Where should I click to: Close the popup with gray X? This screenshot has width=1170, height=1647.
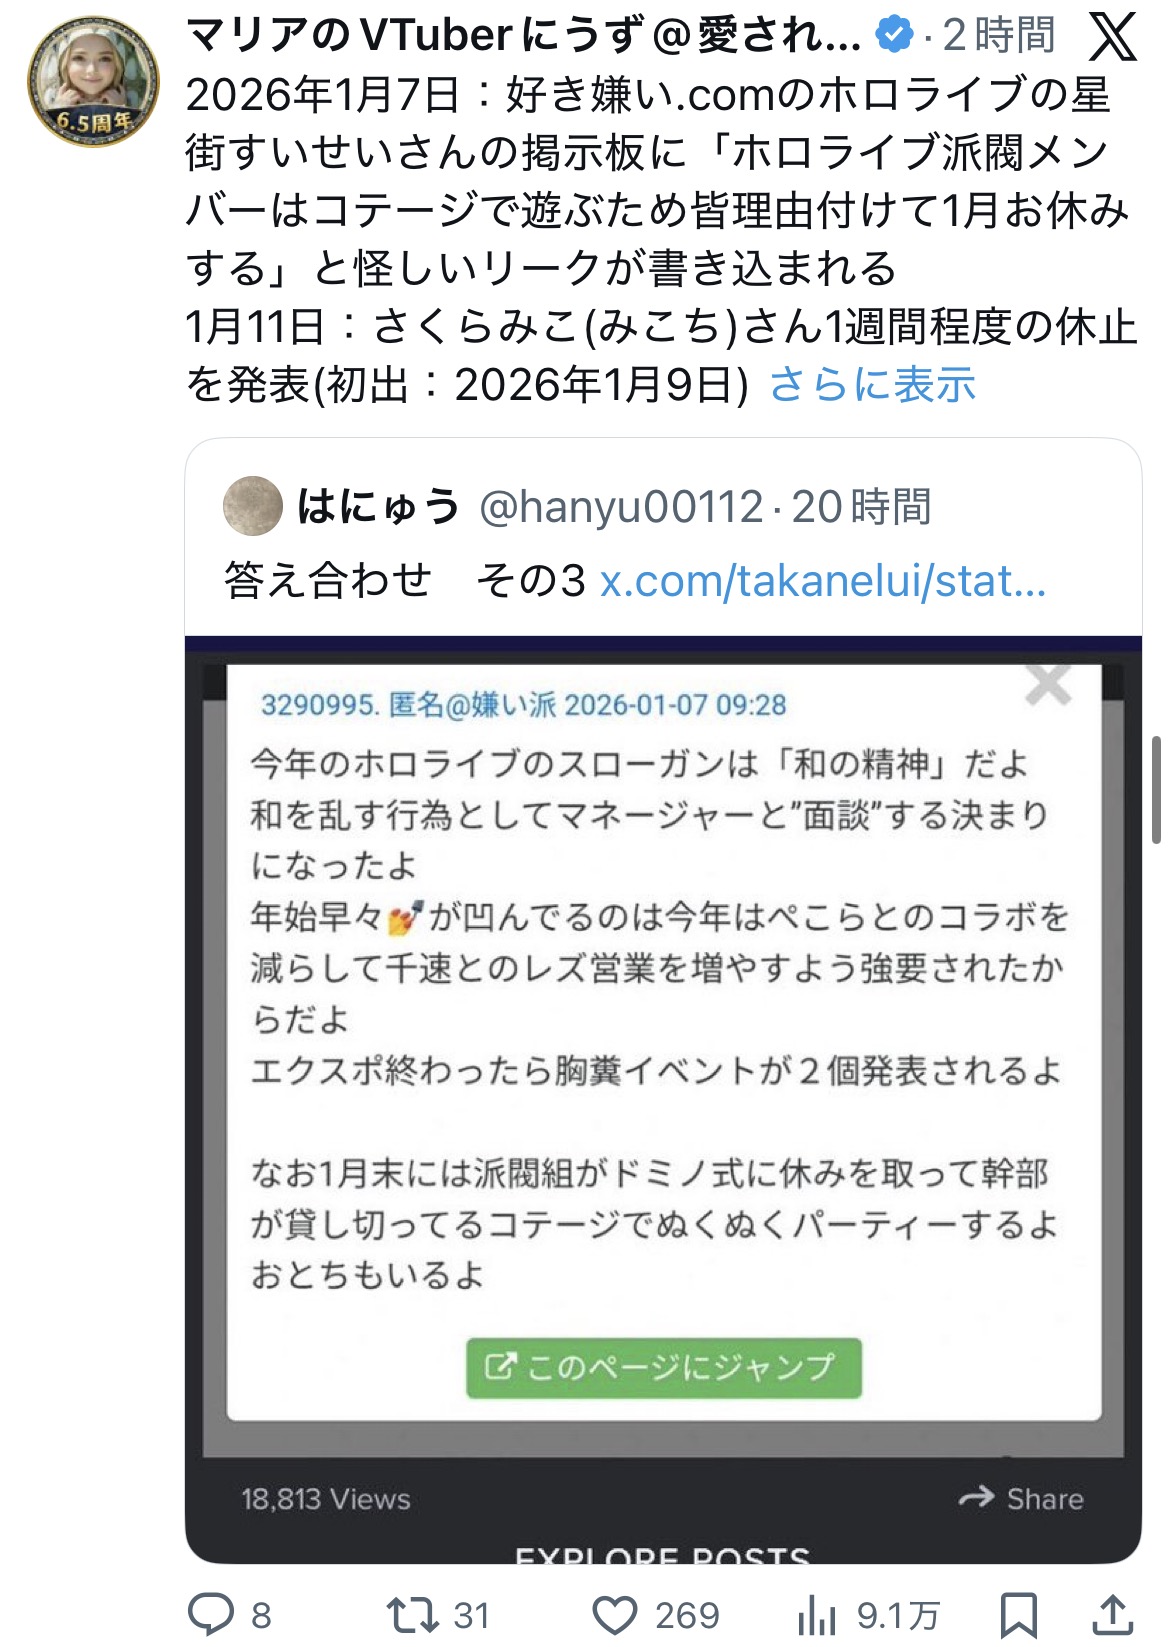1048,686
